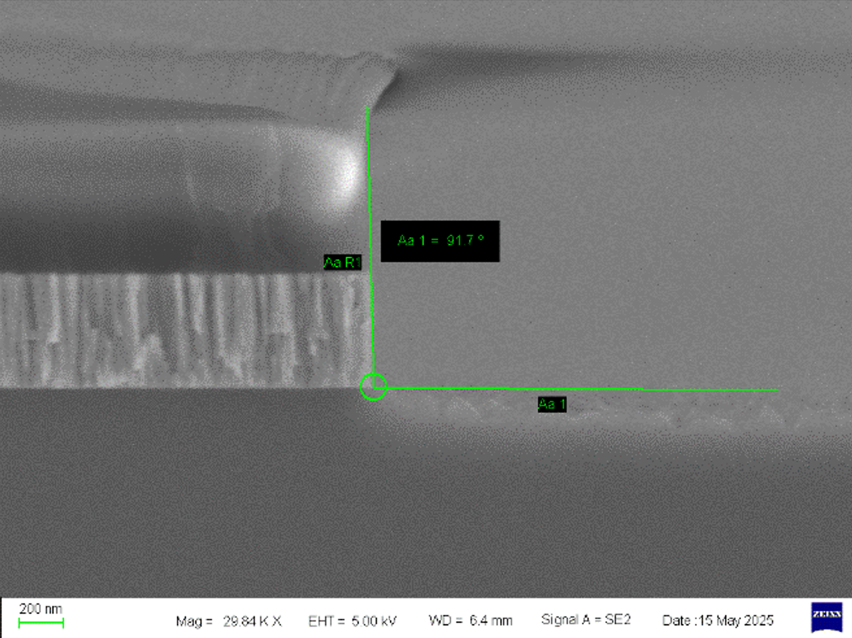
Task: Click the WD = 6.4 mm readout
Action: point(470,621)
